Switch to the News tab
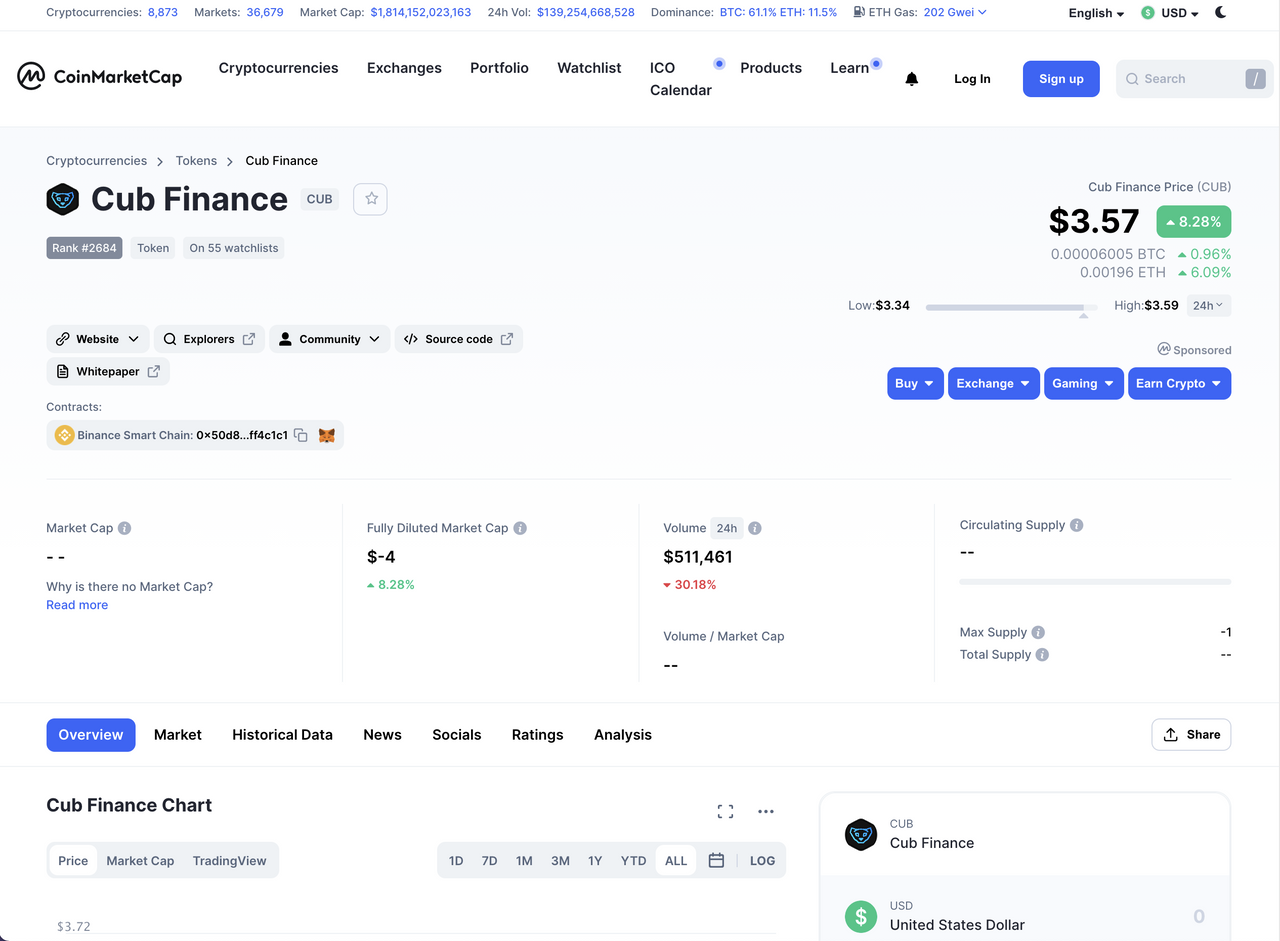The width and height of the screenshot is (1280, 941). (382, 734)
